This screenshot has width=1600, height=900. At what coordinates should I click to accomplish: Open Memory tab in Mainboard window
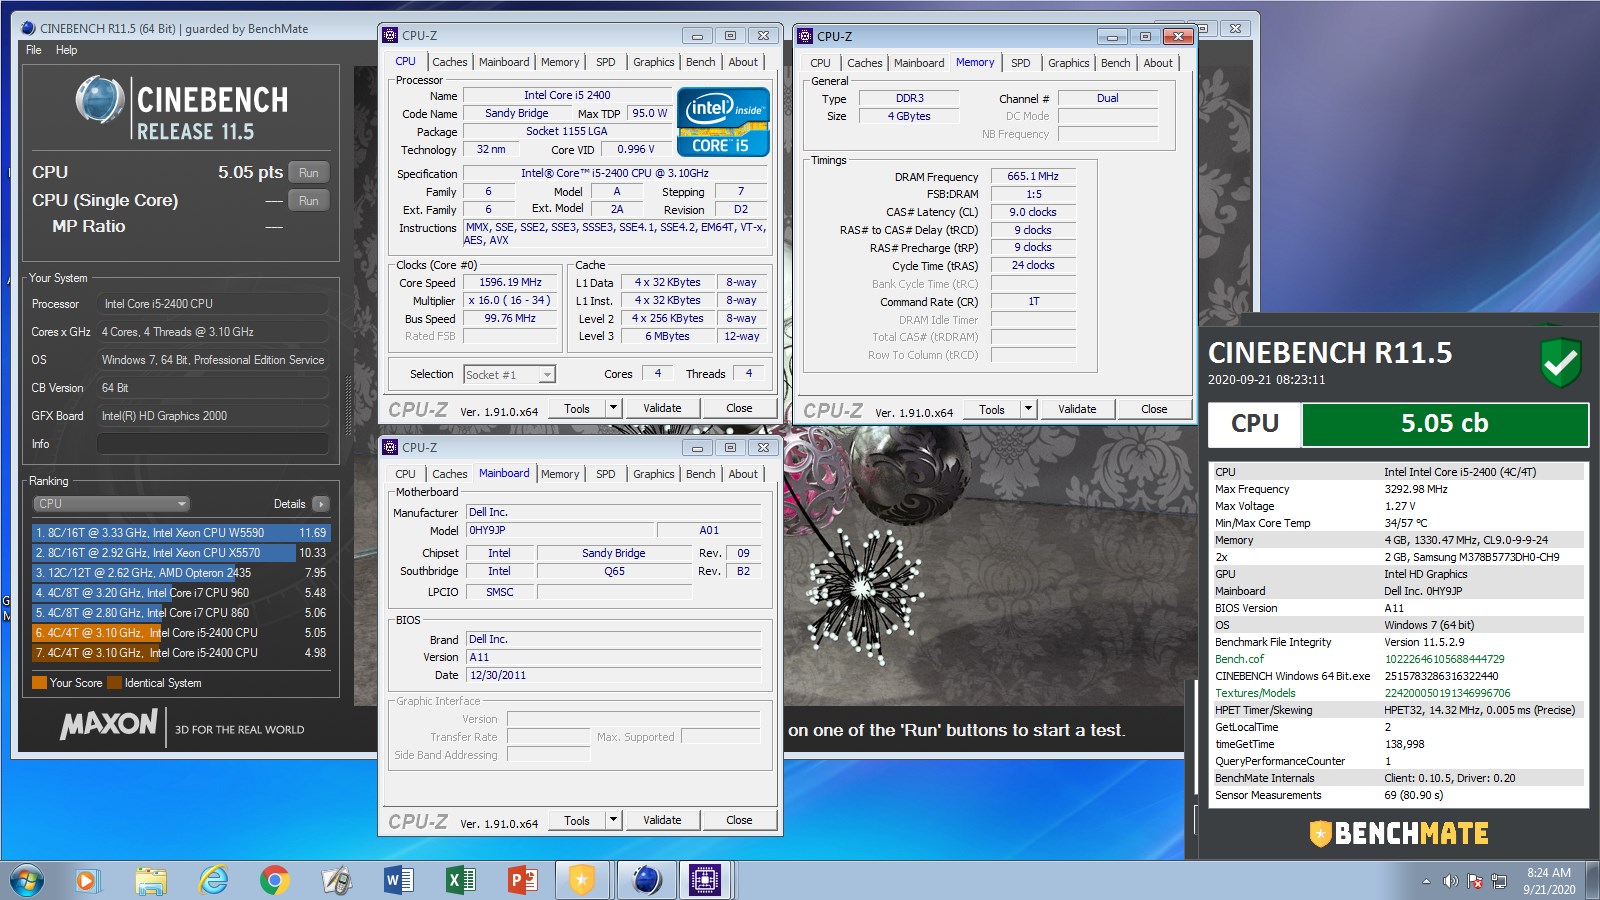(x=560, y=474)
